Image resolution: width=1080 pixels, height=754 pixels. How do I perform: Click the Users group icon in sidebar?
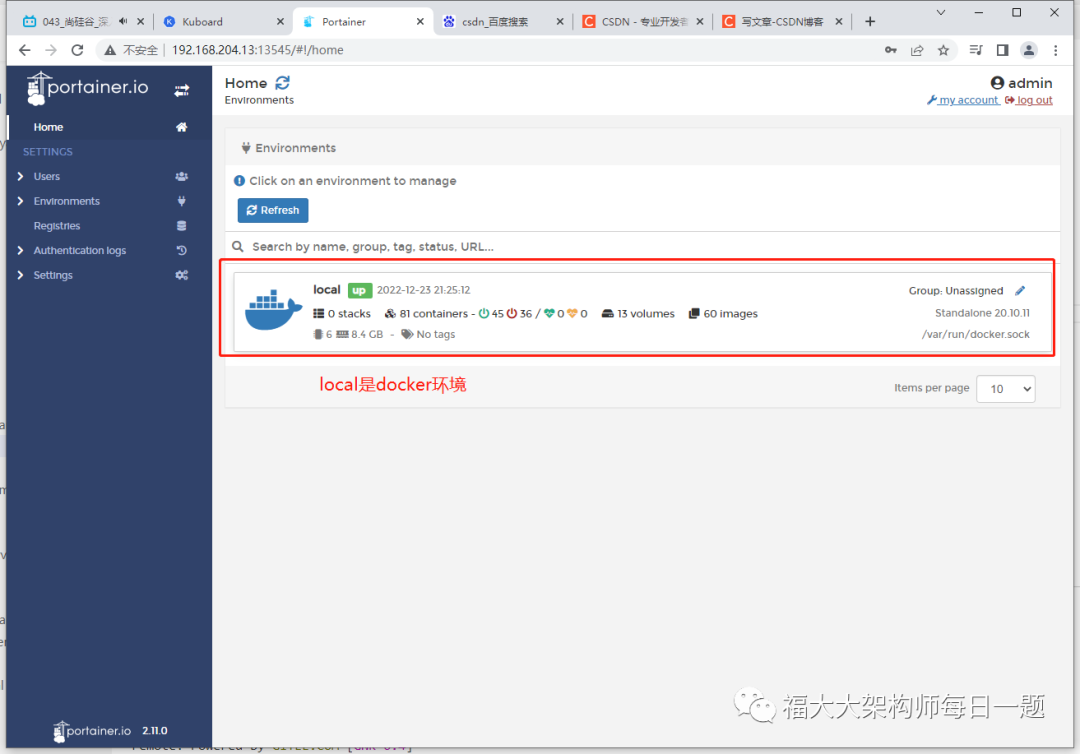coord(182,176)
